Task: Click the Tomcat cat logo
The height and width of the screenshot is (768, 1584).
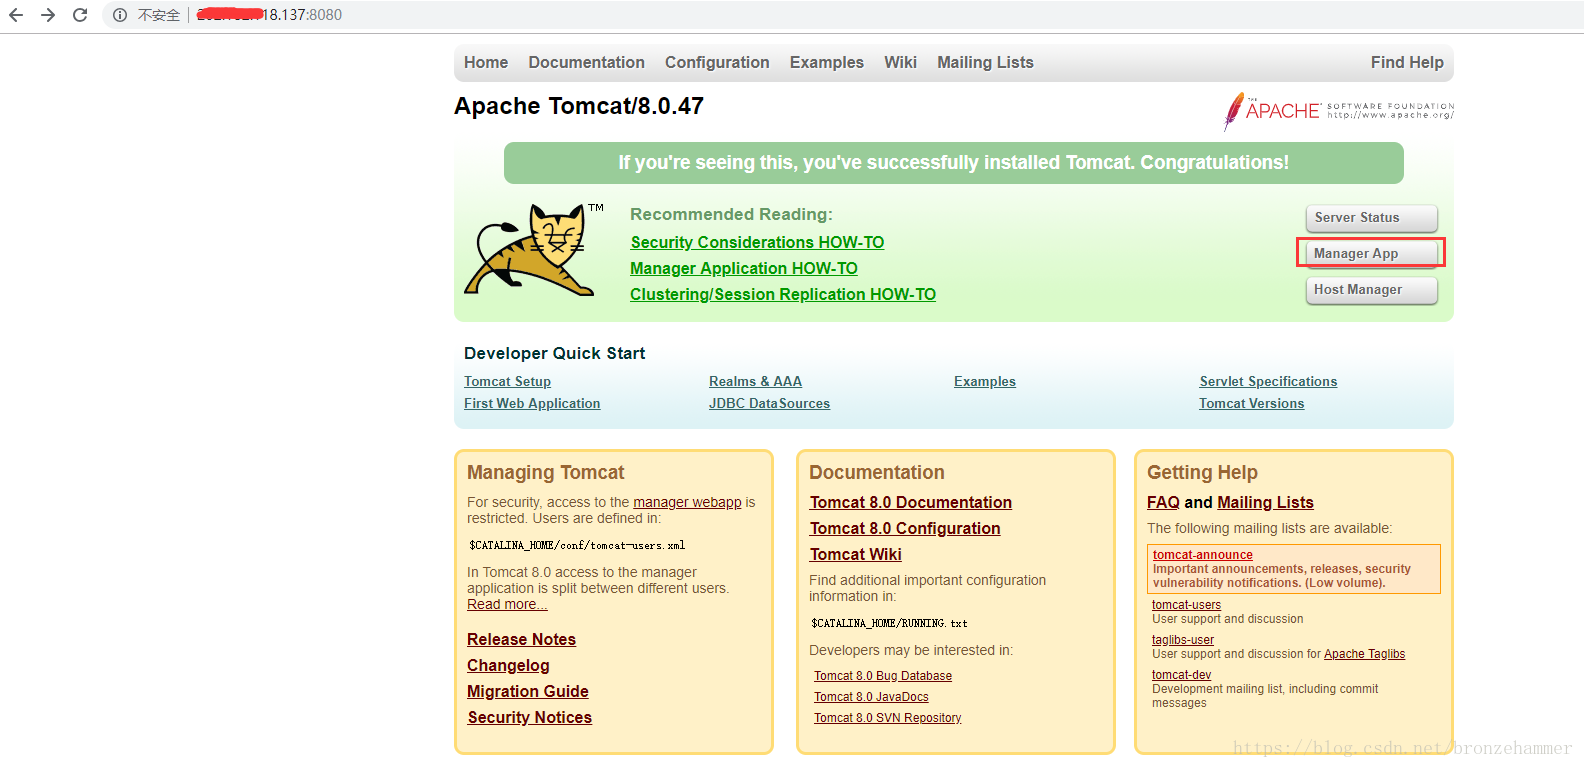Action: click(x=533, y=250)
